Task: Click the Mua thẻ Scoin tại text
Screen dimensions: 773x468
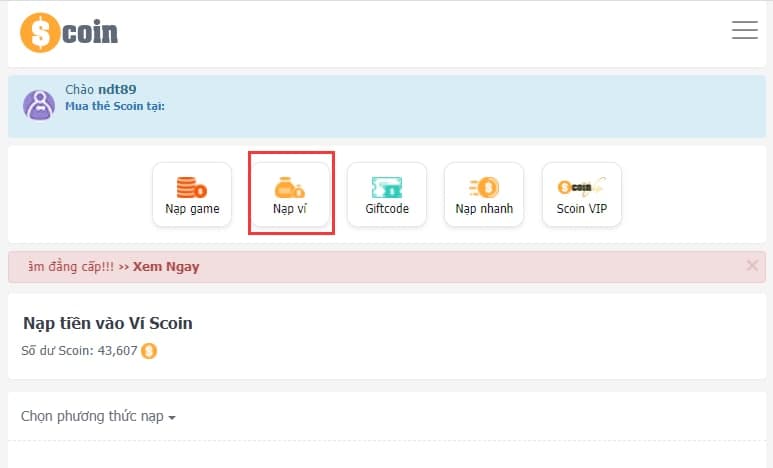Action: coord(115,106)
